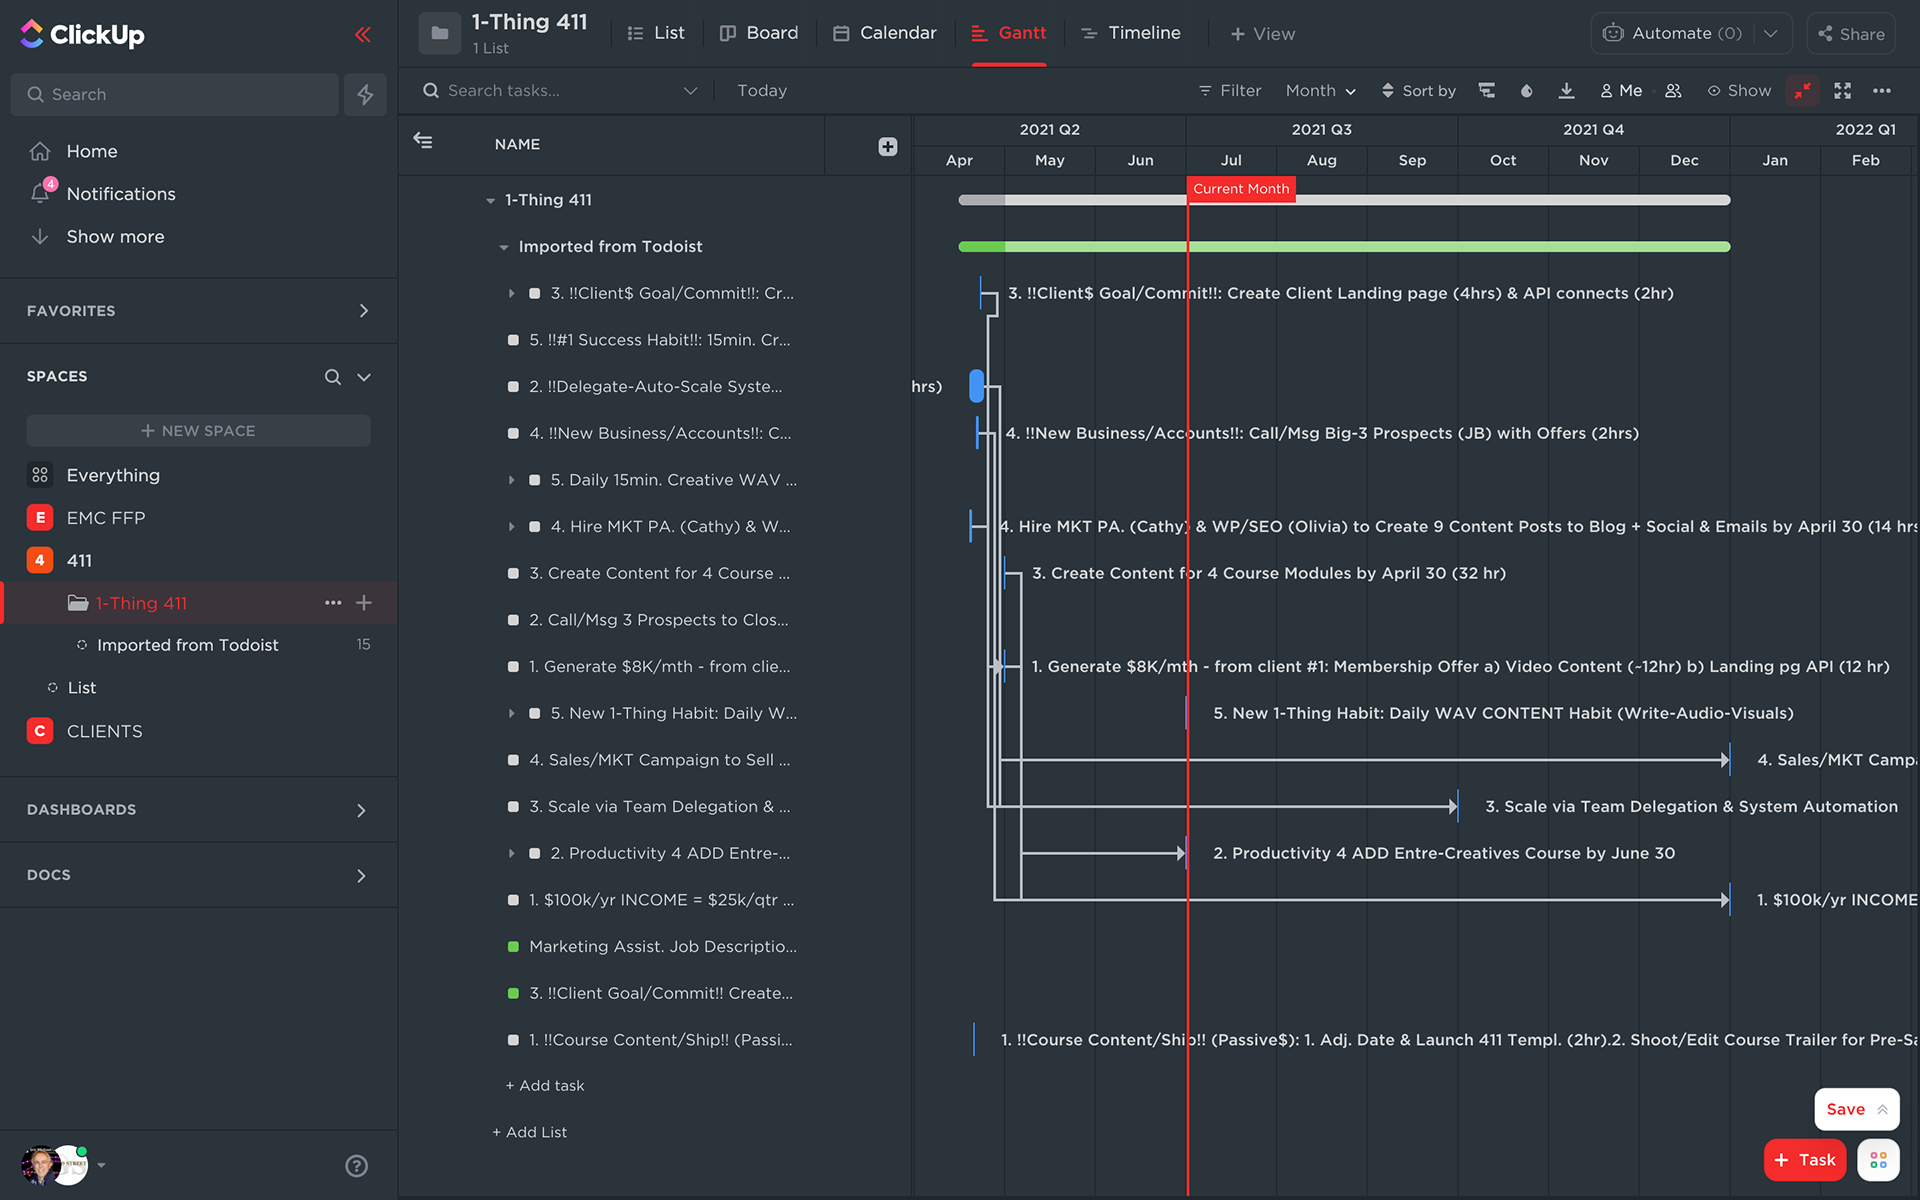The image size is (1920, 1200).
Task: Open the notifications bell
Action: tap(40, 193)
